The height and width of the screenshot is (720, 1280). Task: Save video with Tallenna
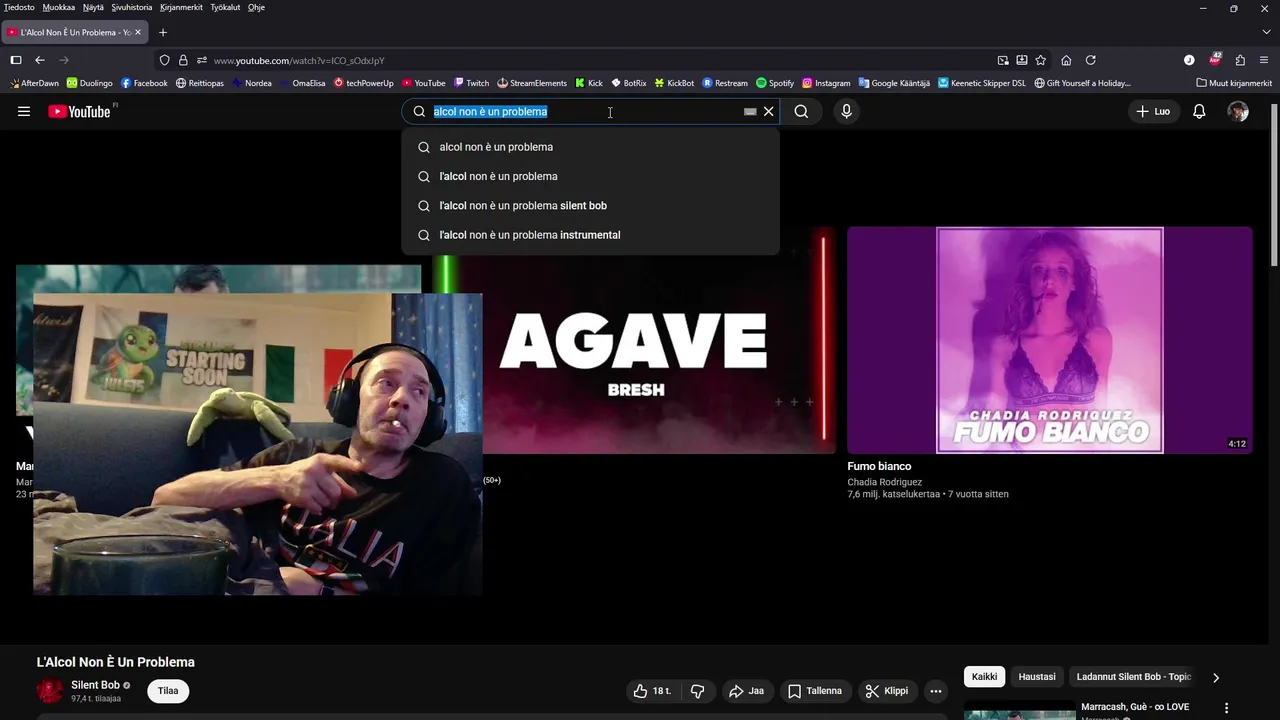pyautogui.click(x=815, y=691)
